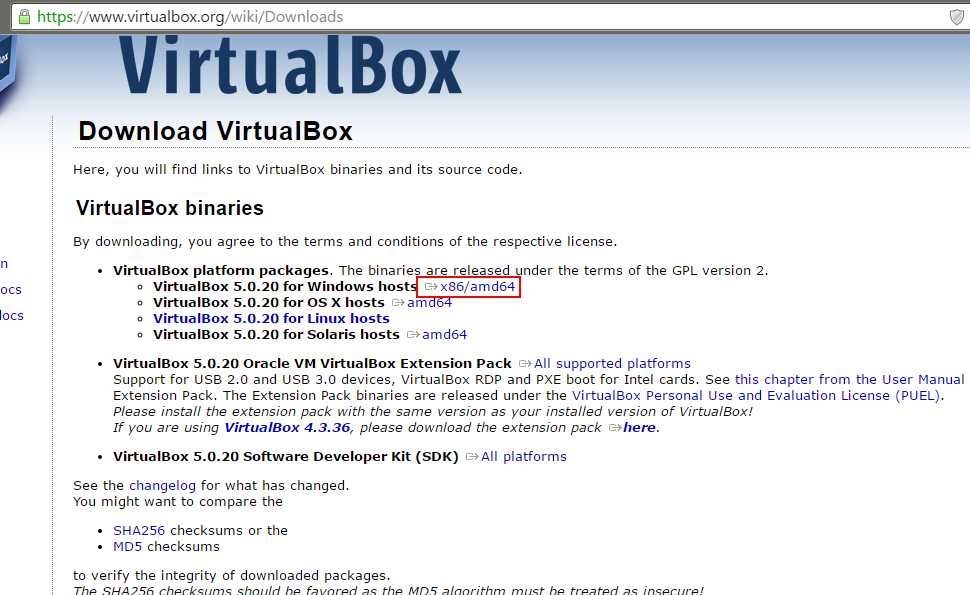
Task: Open the changelog link
Action: coord(162,486)
